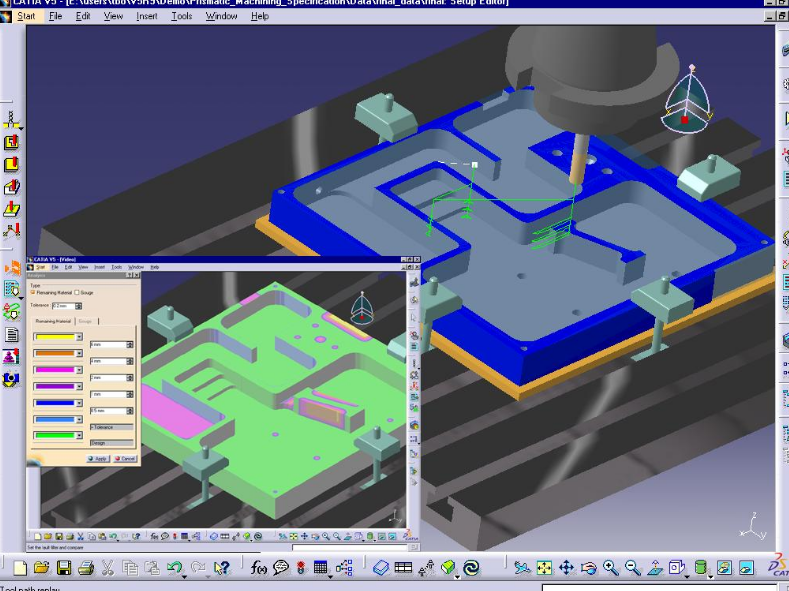Open the Undo history dropdown arrow
The image size is (789, 591).
tap(185, 575)
